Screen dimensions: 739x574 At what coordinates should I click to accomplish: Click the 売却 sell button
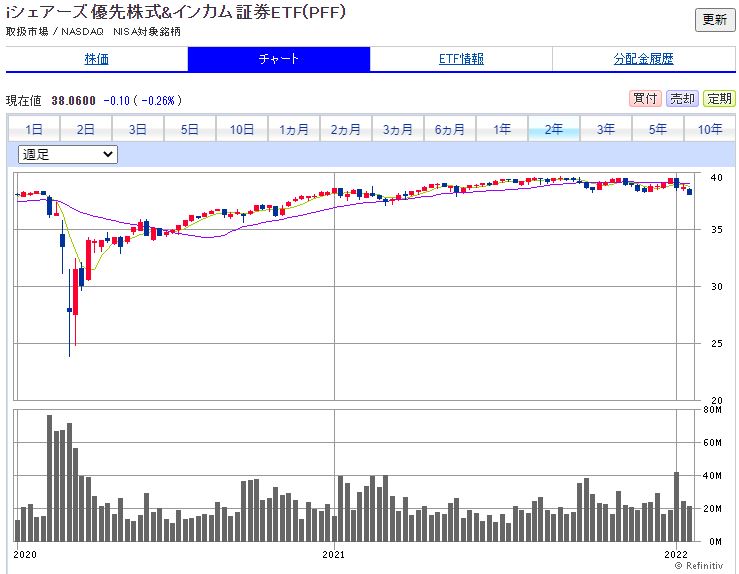(682, 98)
